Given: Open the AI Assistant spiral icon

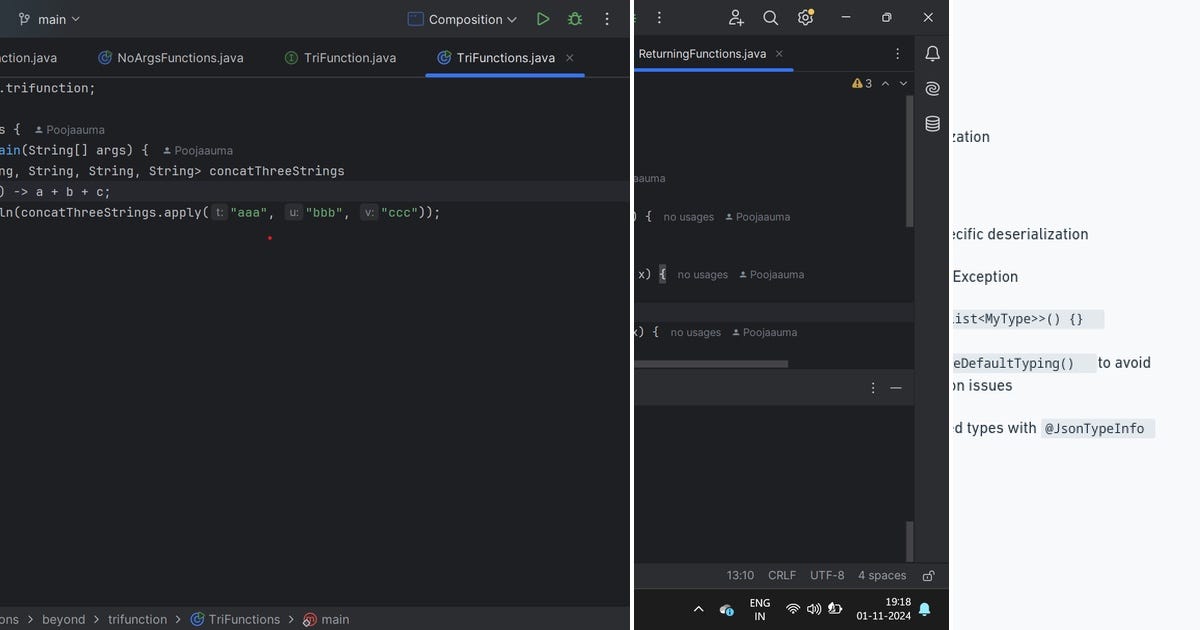Looking at the screenshot, I should coord(932,89).
